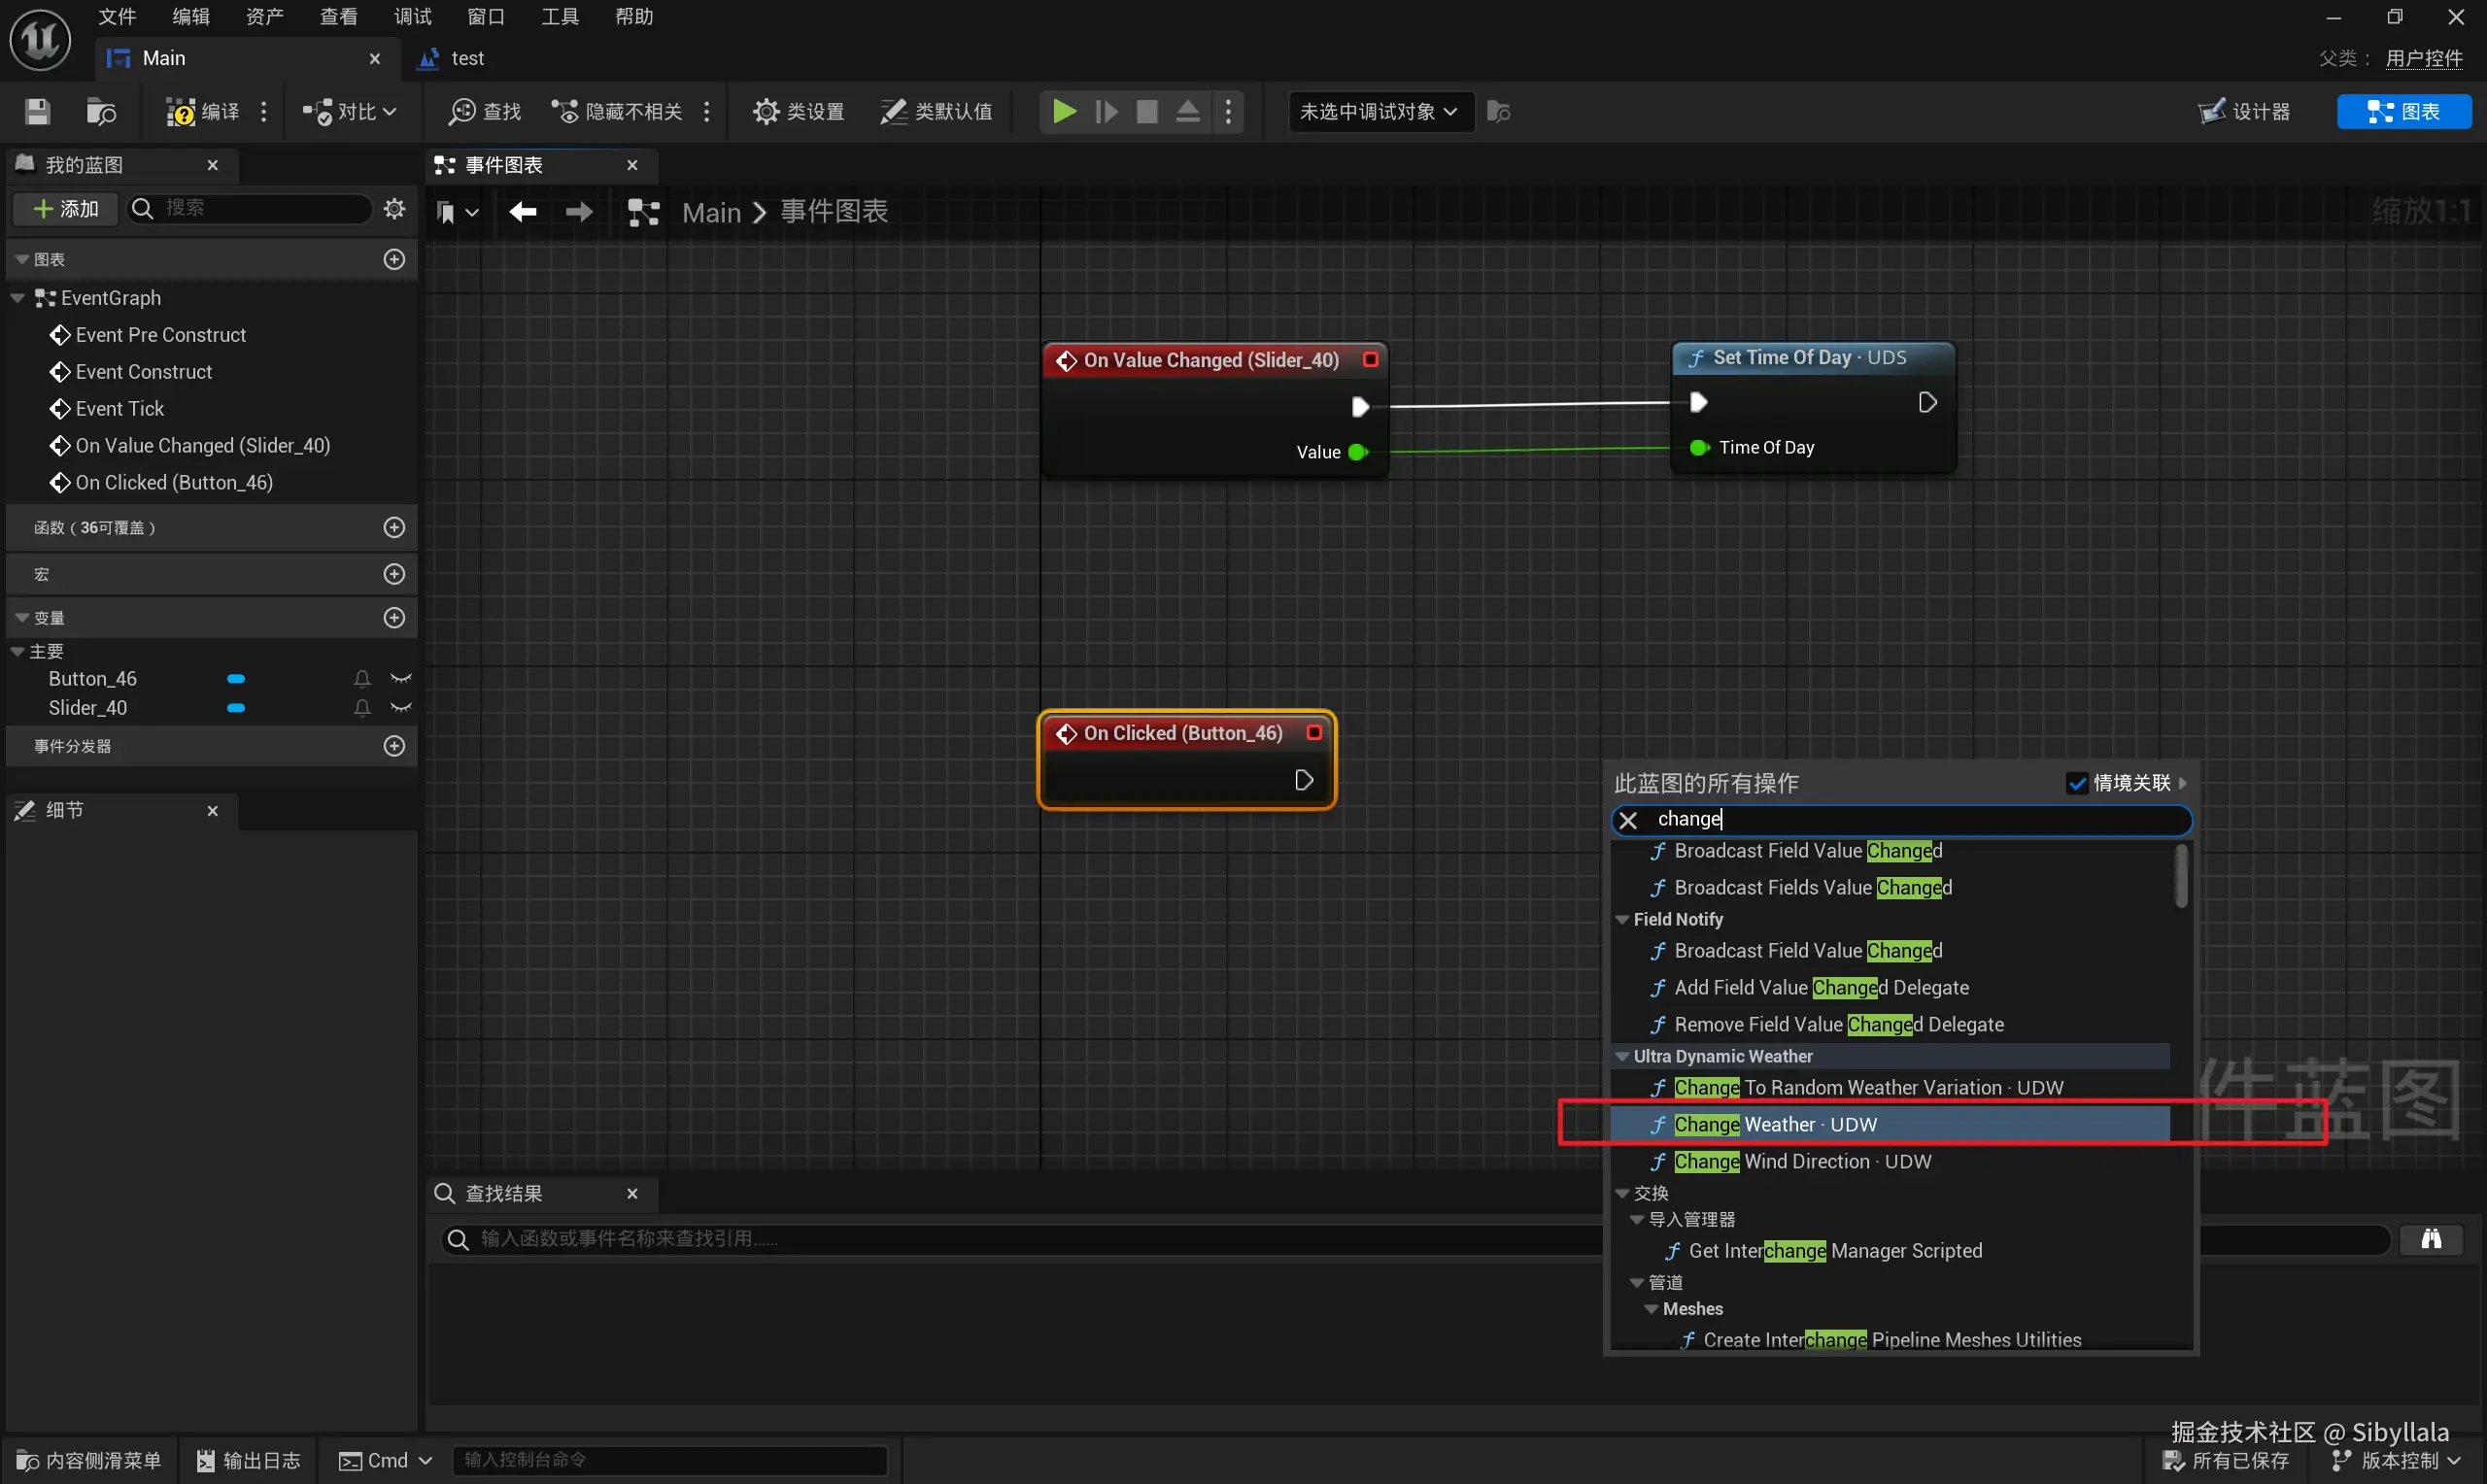
Task: Click the Class Settings gear icon
Action: point(765,111)
